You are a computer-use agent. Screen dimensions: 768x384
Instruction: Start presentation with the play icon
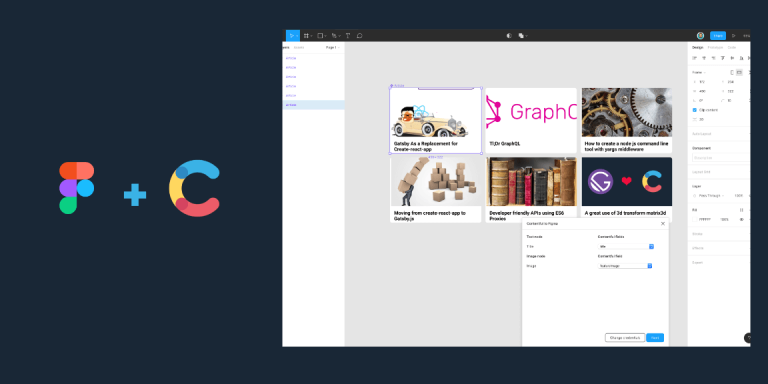click(x=733, y=36)
